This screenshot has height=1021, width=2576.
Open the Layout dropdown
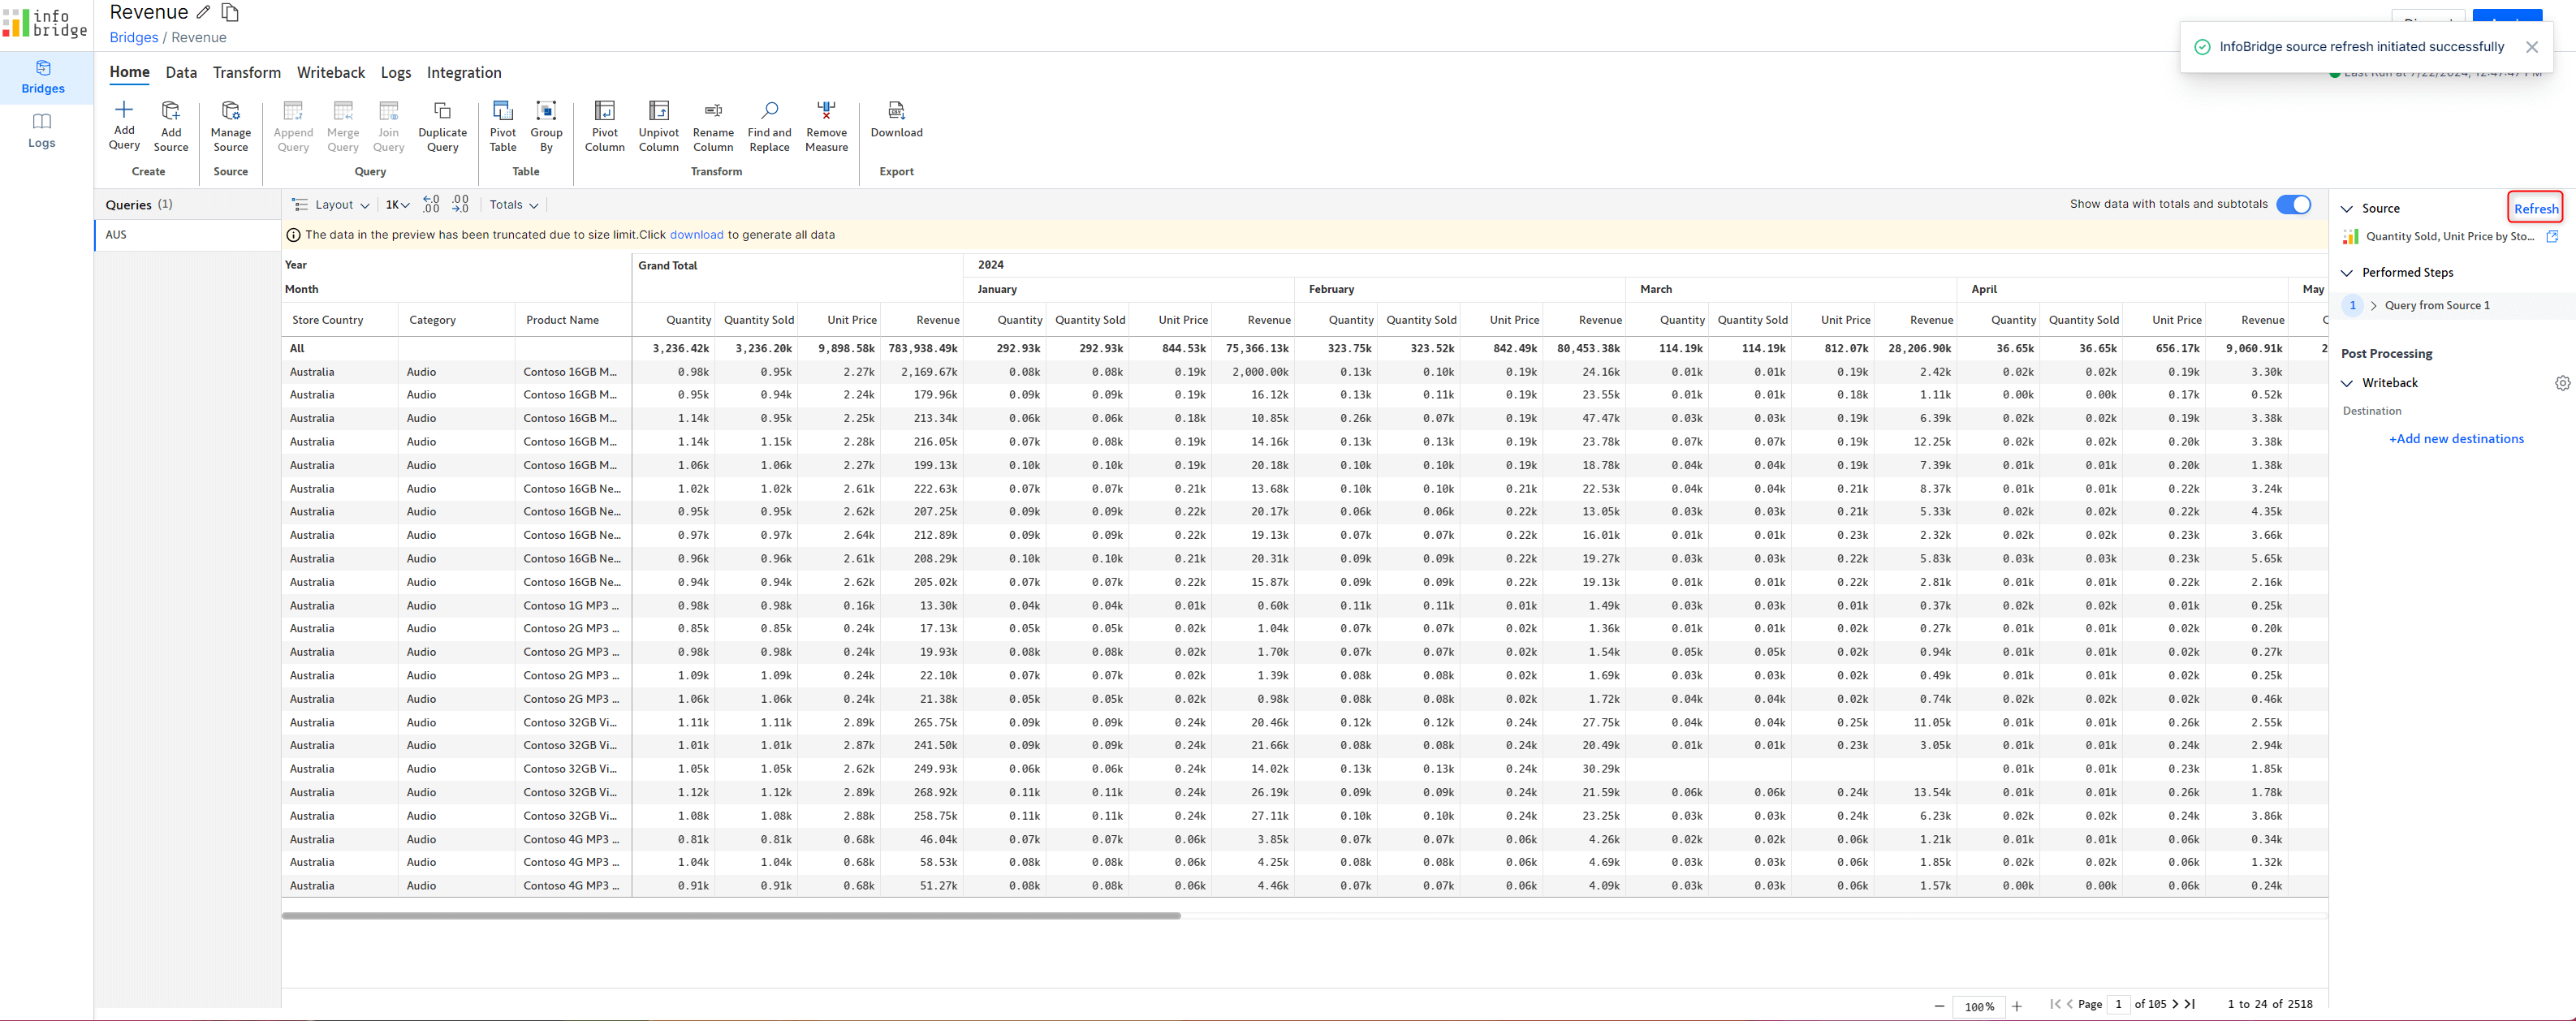tap(331, 205)
